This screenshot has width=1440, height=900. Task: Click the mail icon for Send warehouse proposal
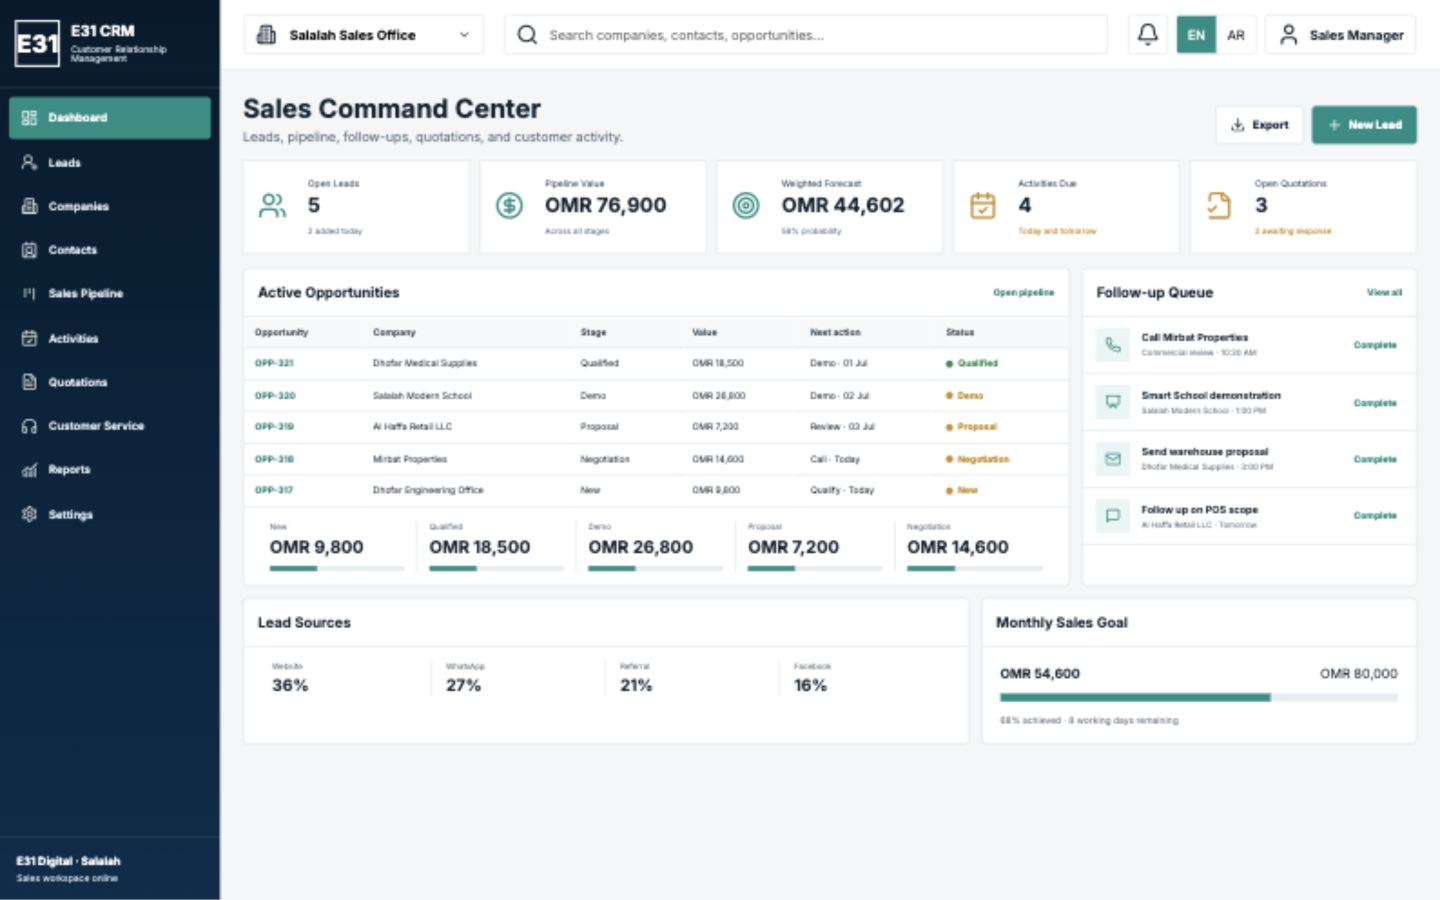[x=1113, y=459]
